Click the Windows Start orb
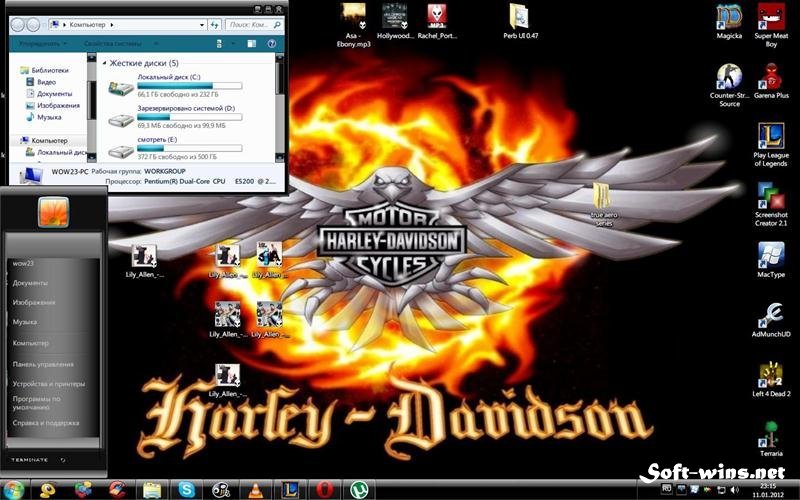Screen dimensions: 800x500 [x=13, y=490]
